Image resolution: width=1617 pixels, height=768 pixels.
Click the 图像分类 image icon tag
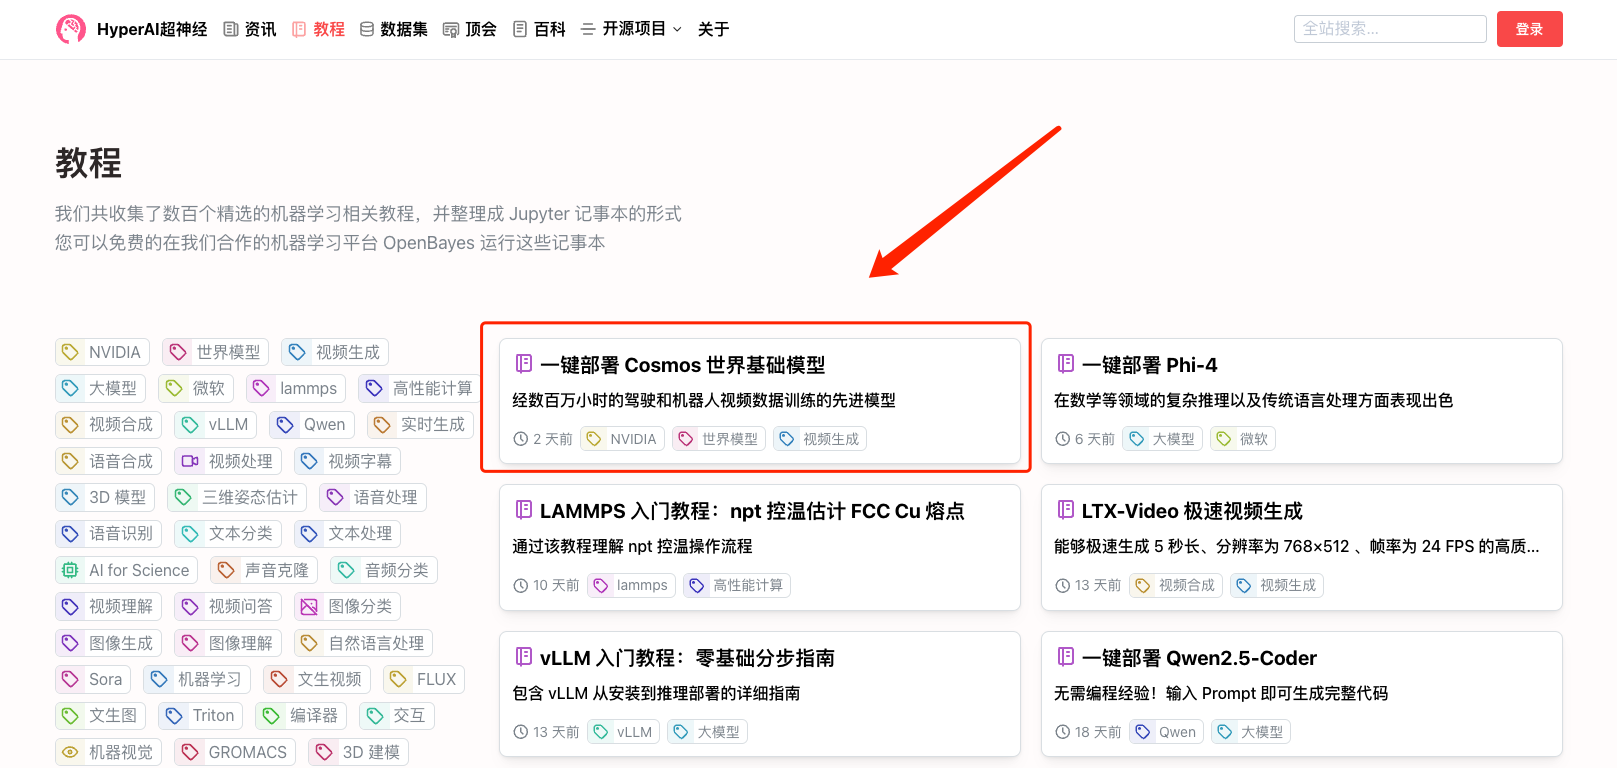click(309, 607)
